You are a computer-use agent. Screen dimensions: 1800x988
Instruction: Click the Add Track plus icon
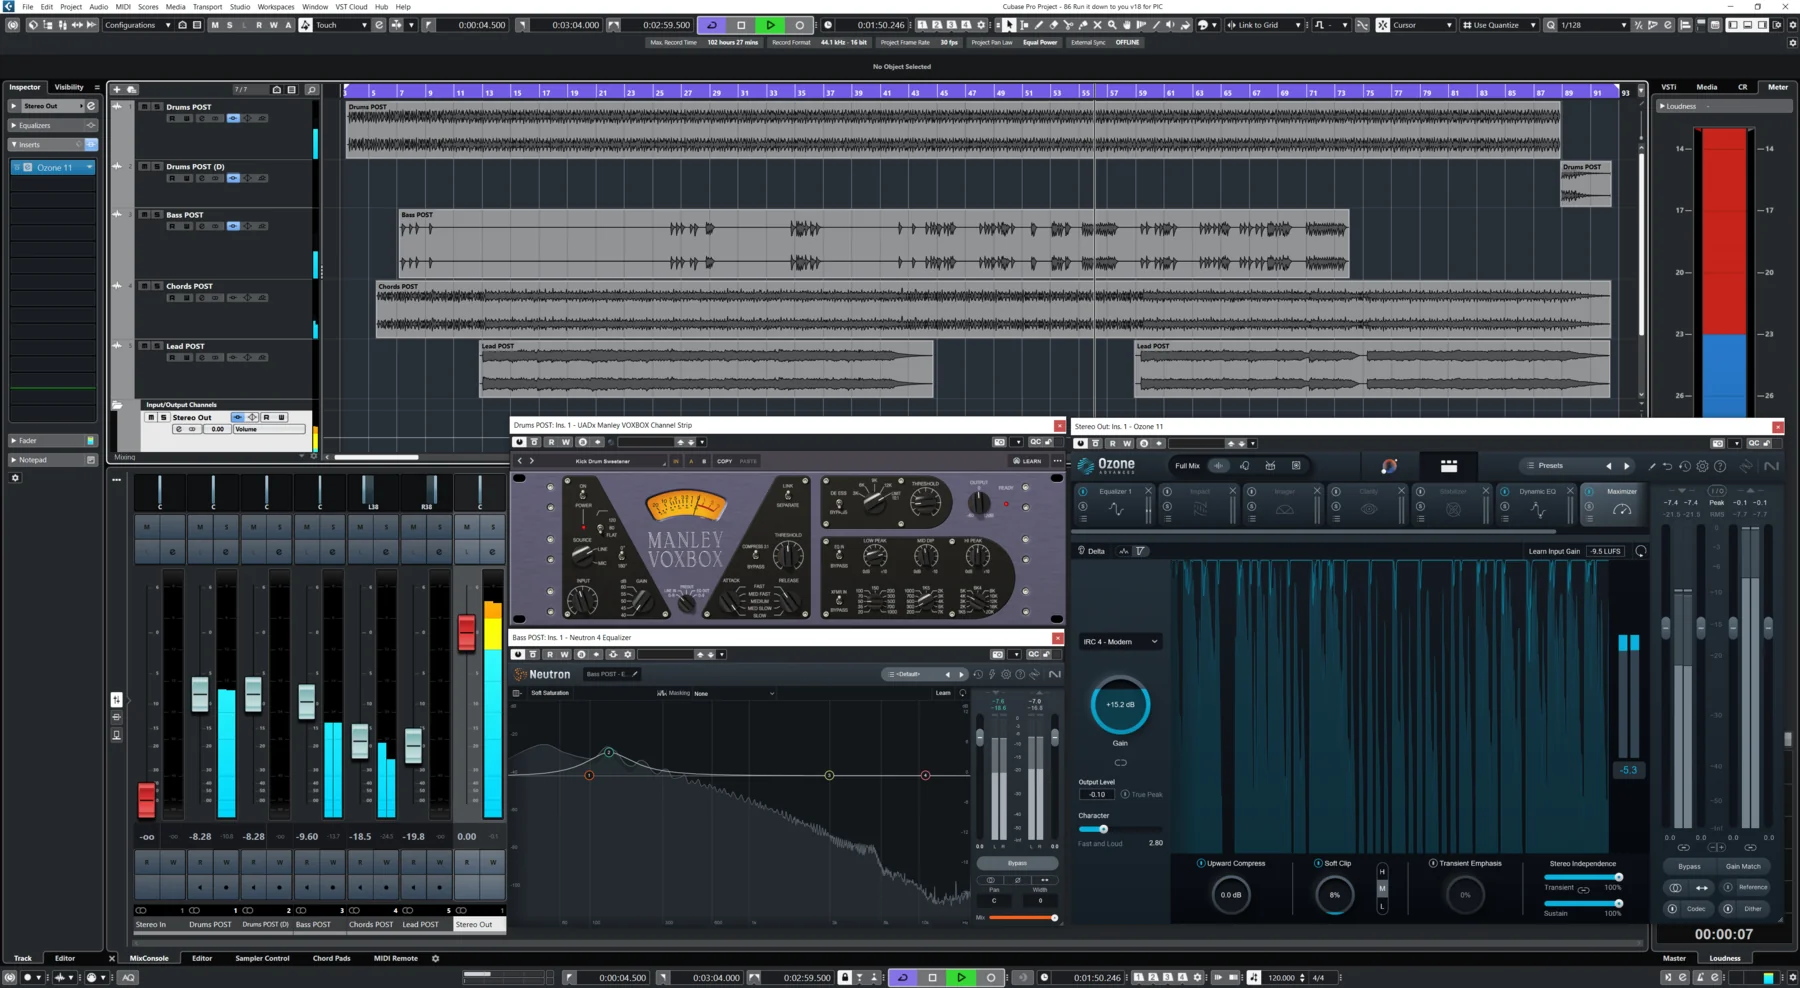(x=117, y=89)
